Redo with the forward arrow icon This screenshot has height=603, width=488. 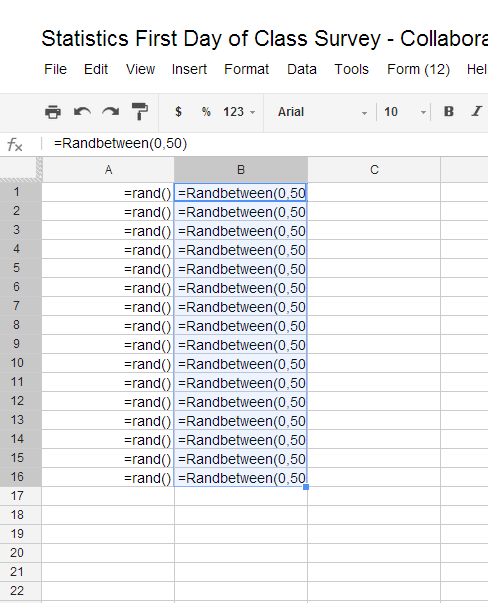point(111,112)
